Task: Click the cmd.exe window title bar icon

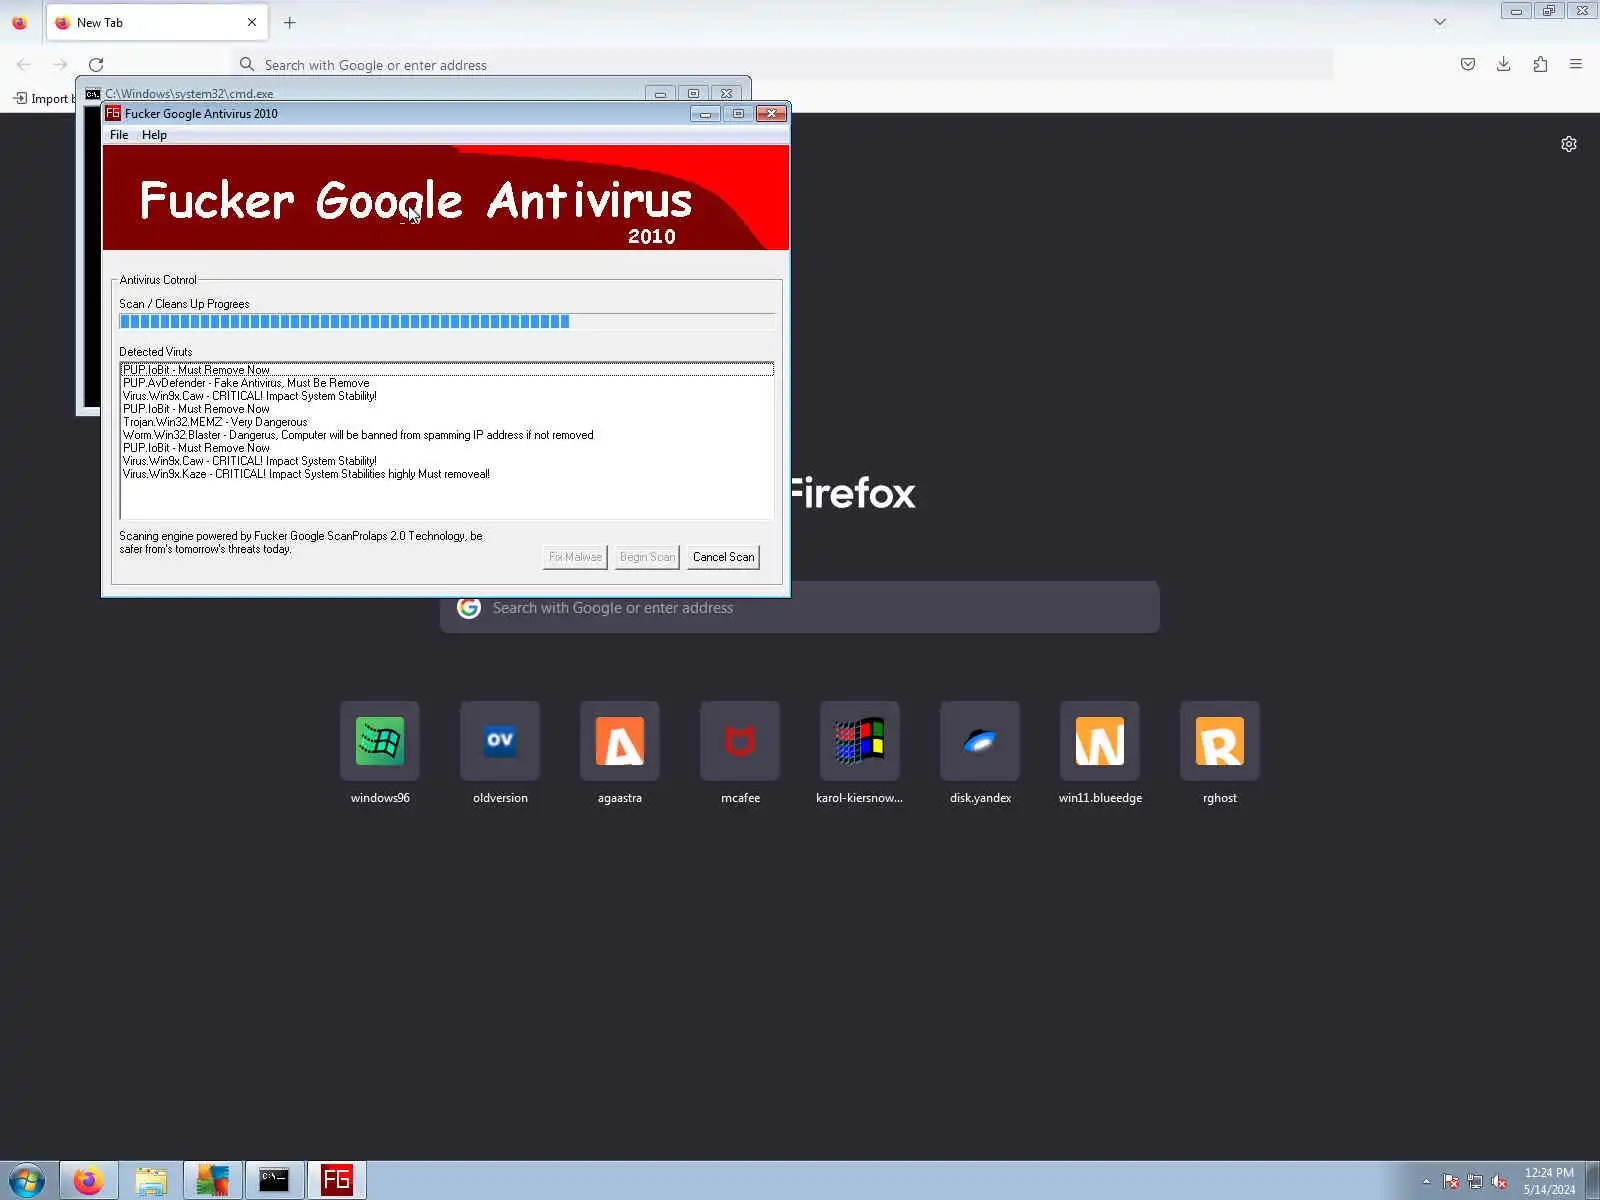Action: pos(93,94)
